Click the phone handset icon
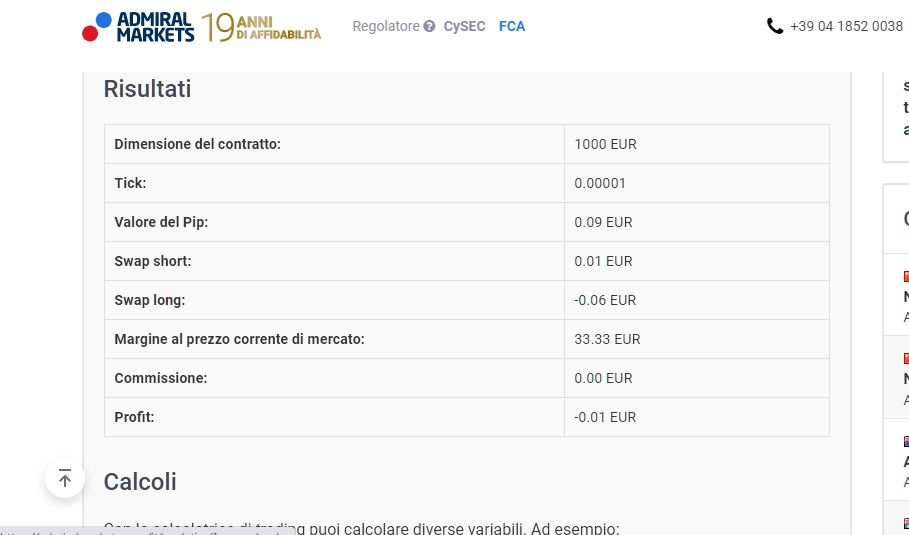Screen dimensions: 909x535 pyautogui.click(x=775, y=27)
